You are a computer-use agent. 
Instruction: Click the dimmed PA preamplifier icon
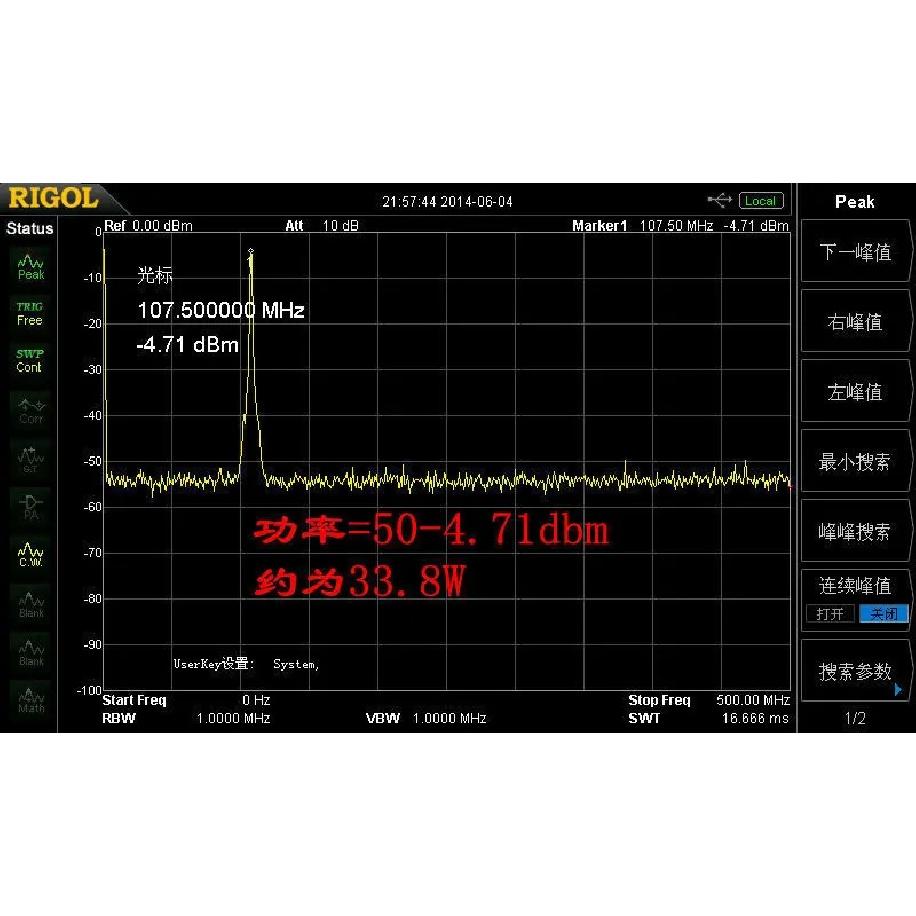pyautogui.click(x=31, y=507)
